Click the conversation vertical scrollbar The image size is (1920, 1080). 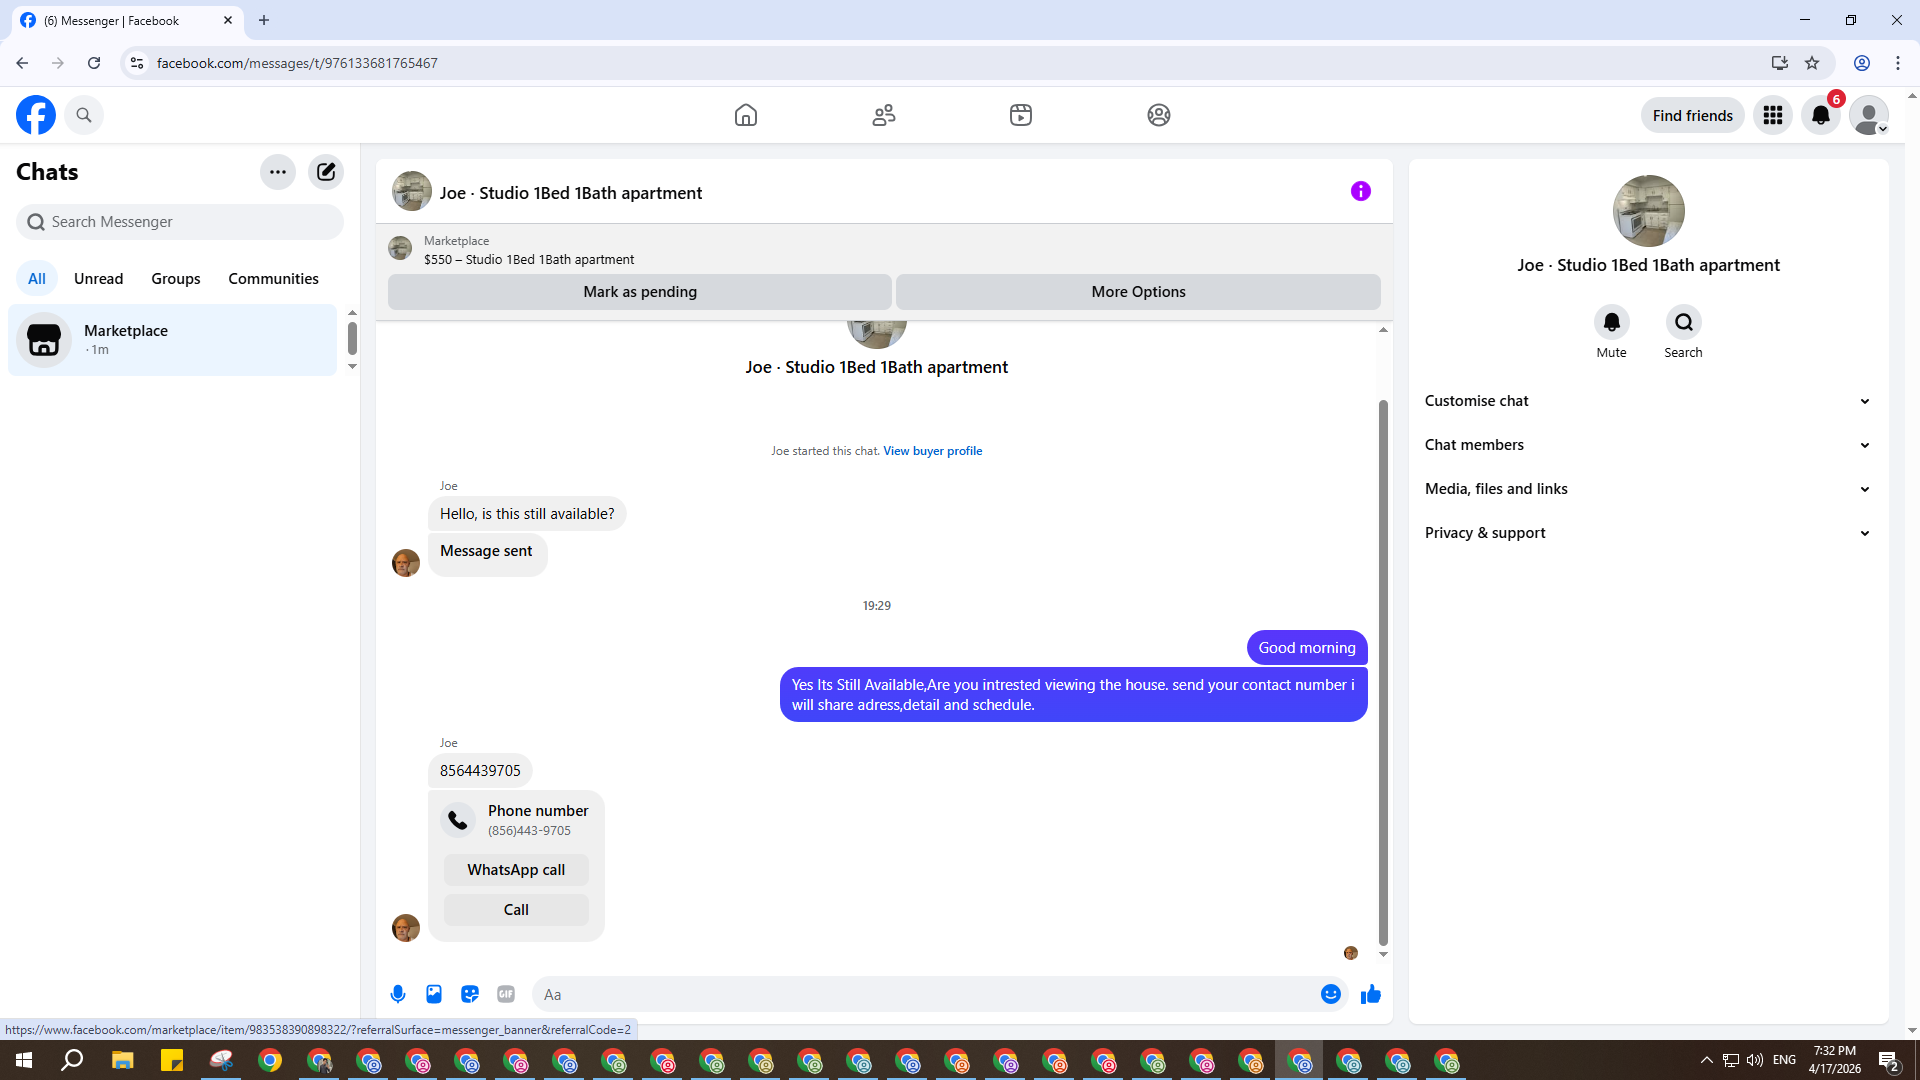[x=1383, y=670]
